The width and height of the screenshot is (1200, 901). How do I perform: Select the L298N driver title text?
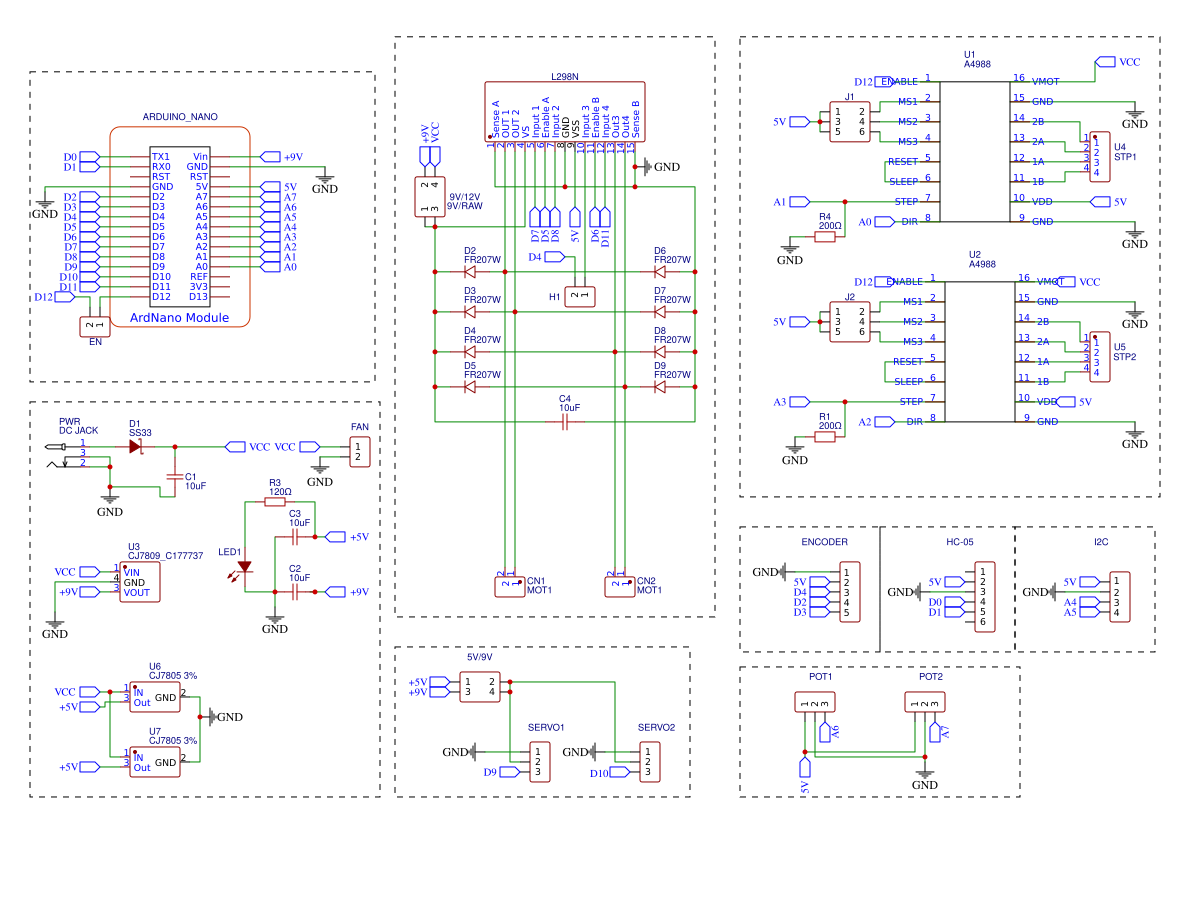click(564, 76)
